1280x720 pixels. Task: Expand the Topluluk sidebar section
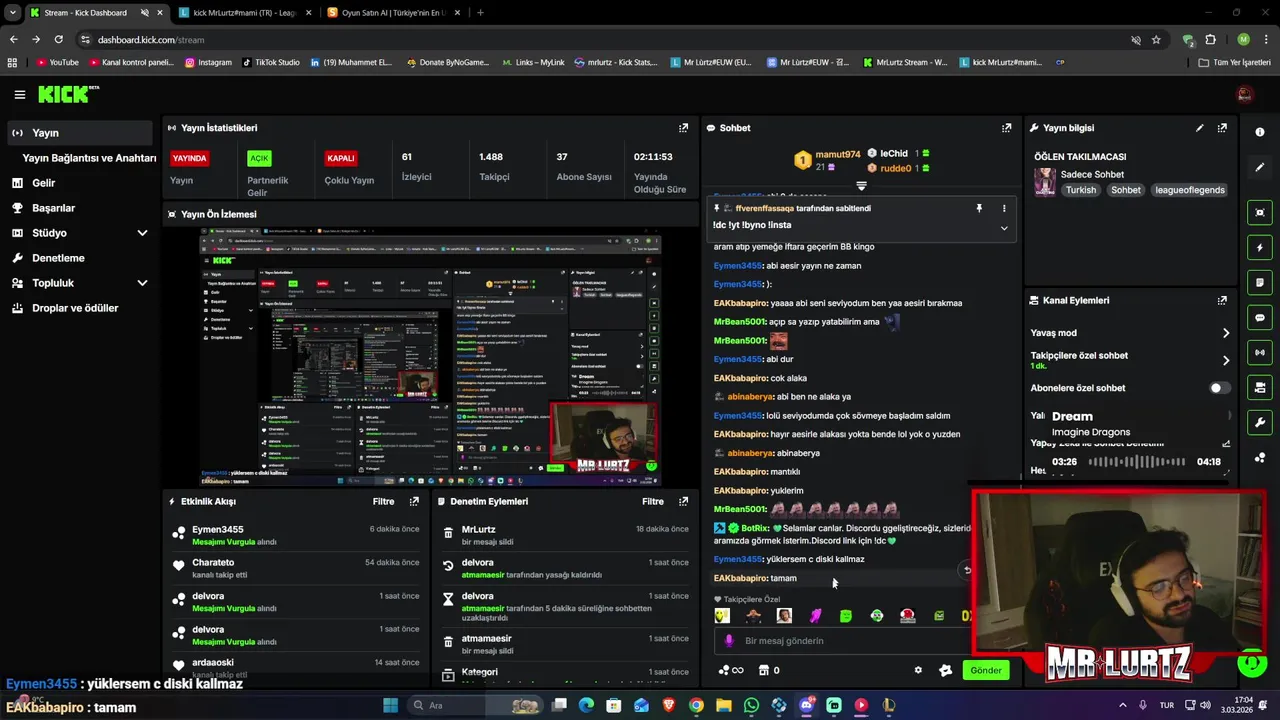point(142,283)
